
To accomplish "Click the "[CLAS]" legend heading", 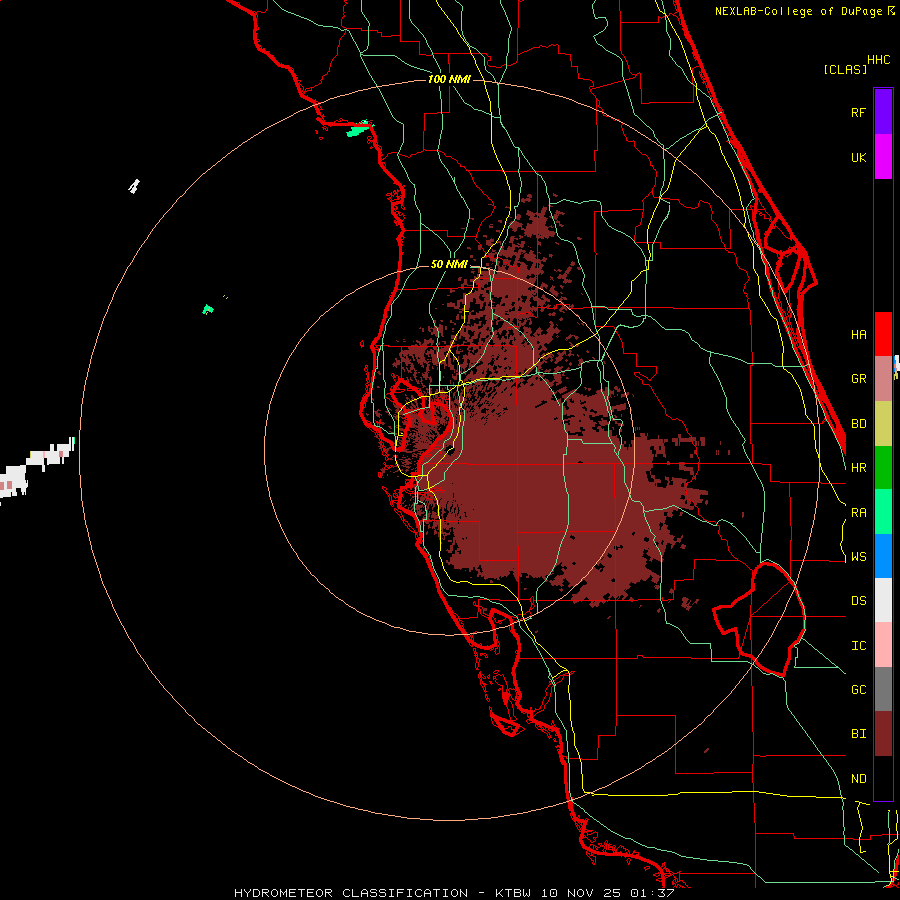I will [845, 69].
